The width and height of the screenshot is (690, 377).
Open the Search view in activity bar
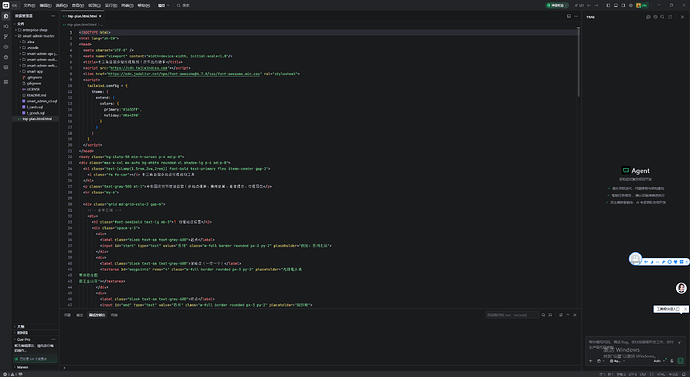pyautogui.click(x=6, y=26)
